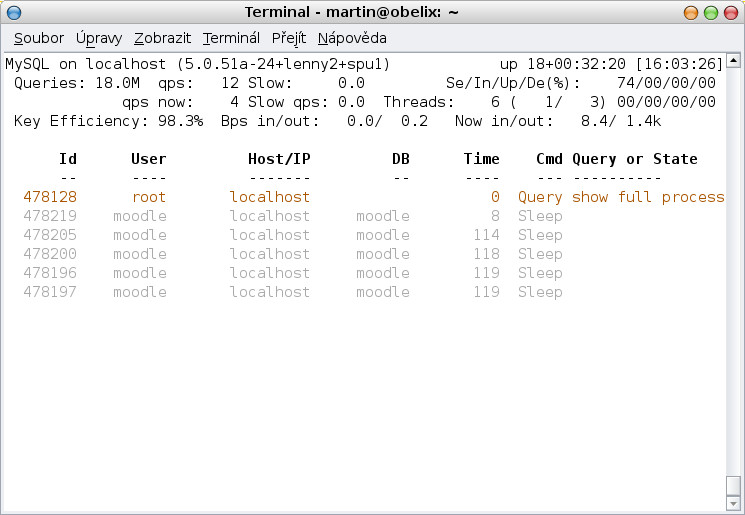Open the Přejít menu

tap(289, 38)
